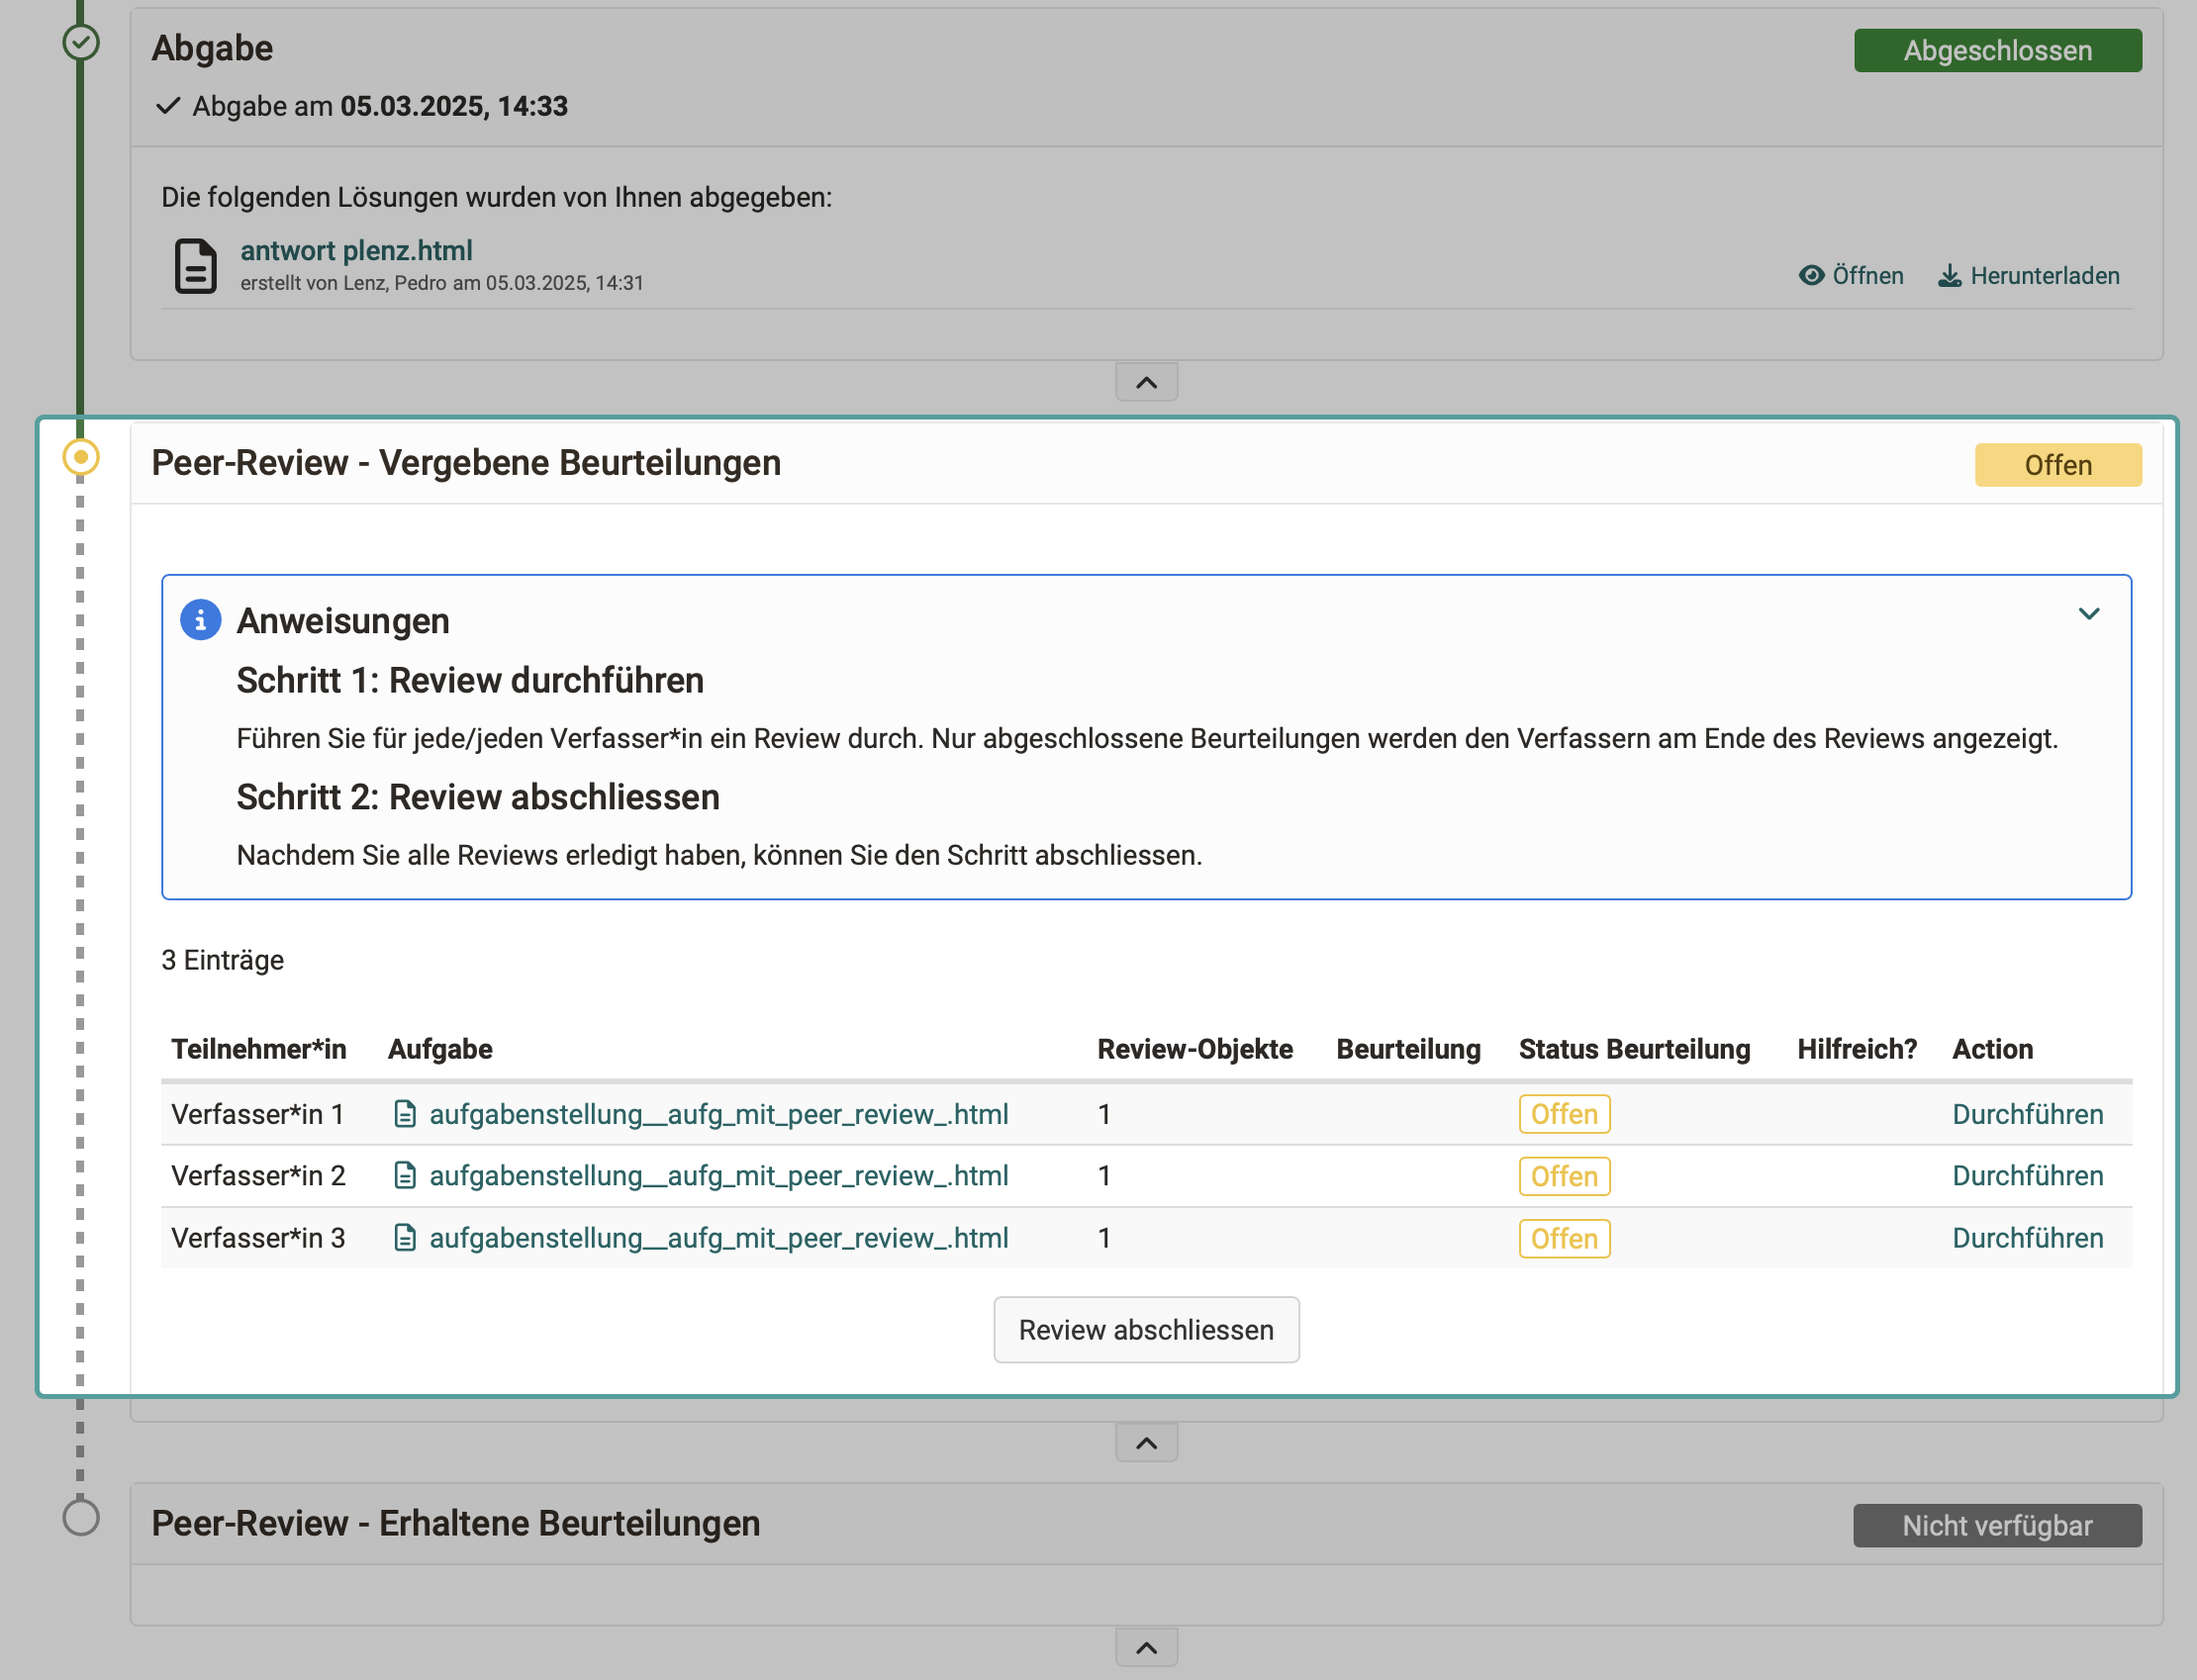The image size is (2197, 1680).
Task: Click the info icon in the Anweisungen box
Action: coord(201,620)
